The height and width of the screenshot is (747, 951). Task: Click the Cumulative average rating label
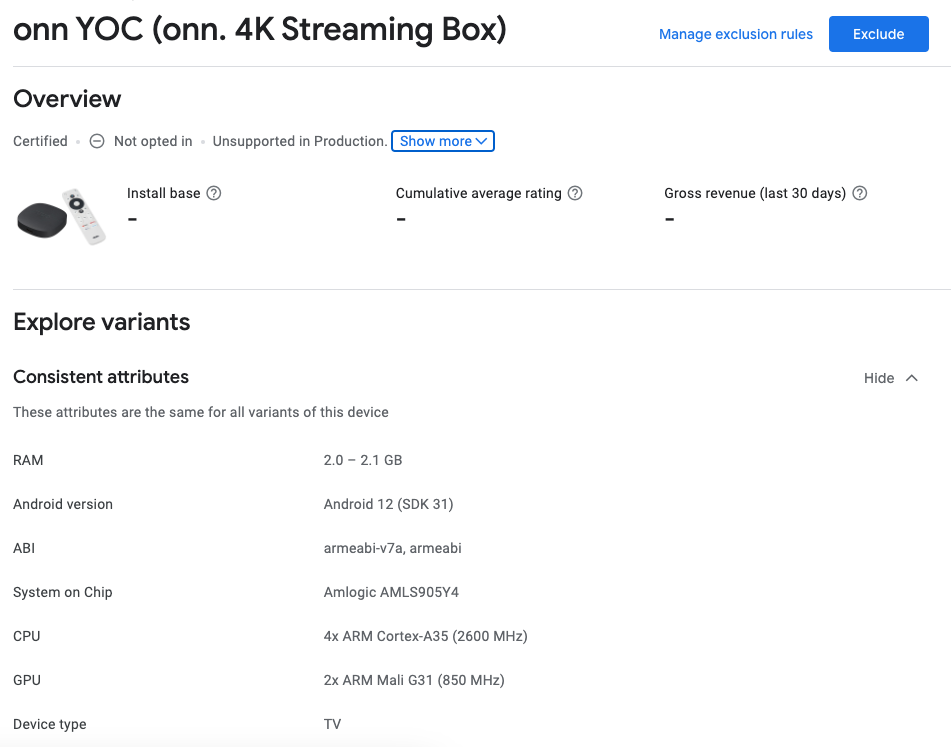pyautogui.click(x=479, y=193)
